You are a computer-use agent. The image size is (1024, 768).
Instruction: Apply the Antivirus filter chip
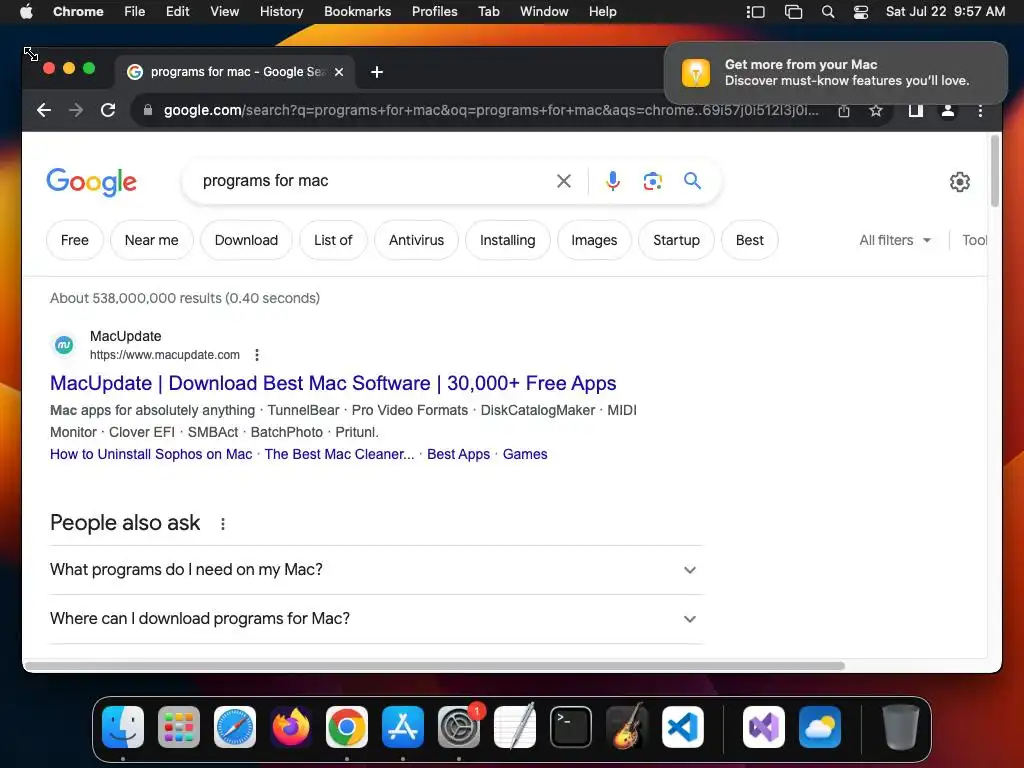416,240
